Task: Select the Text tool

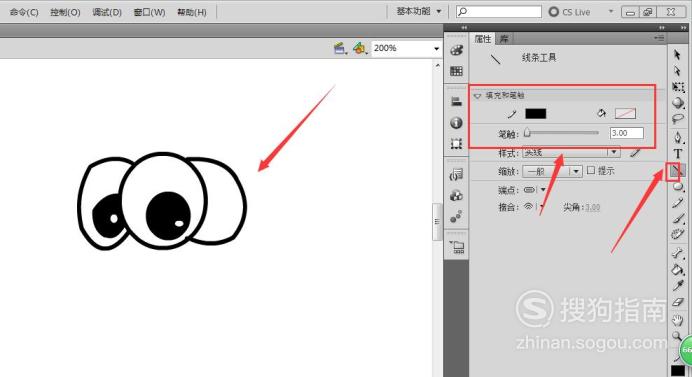Action: [x=678, y=154]
